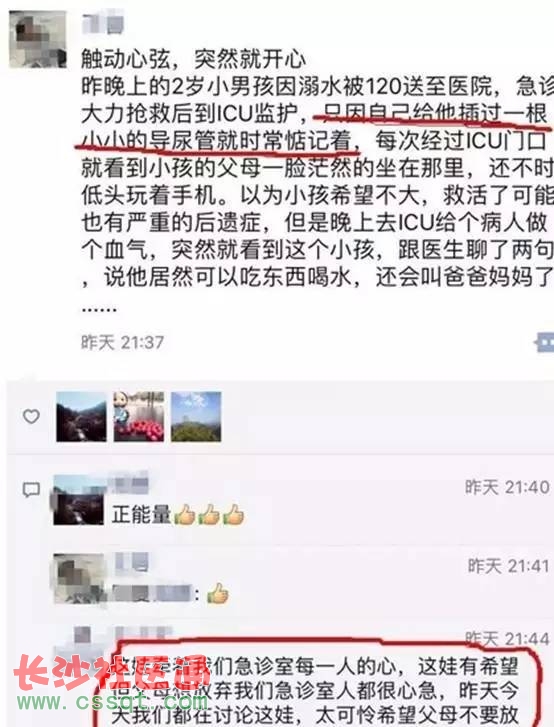The width and height of the screenshot is (554, 727).
Task: Open the post author's pixelated avatar
Action: pos(38,39)
